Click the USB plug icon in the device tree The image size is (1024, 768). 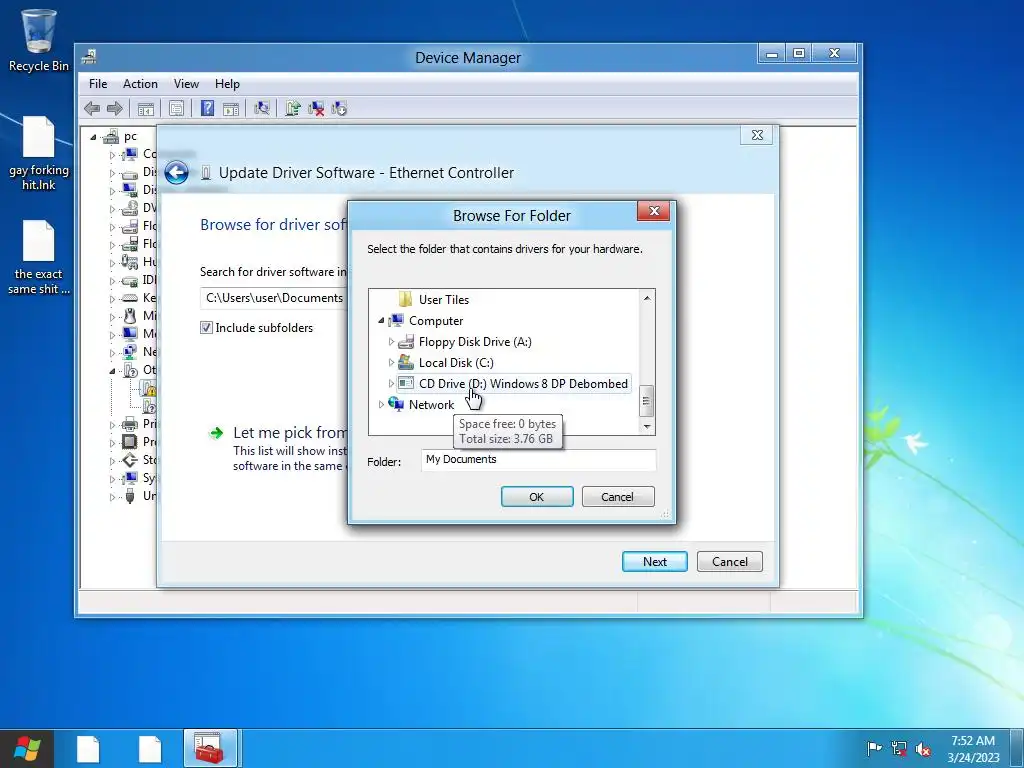coord(130,496)
